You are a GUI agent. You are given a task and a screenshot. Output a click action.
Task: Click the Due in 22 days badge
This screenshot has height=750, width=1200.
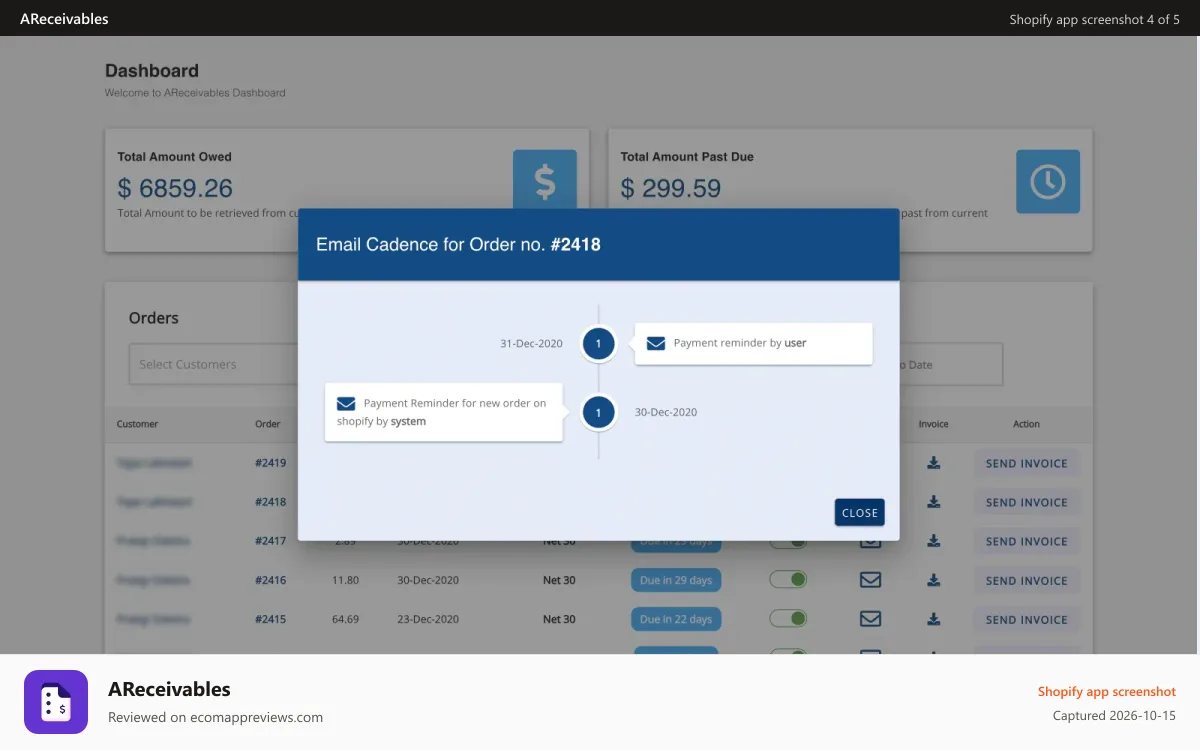pos(676,619)
